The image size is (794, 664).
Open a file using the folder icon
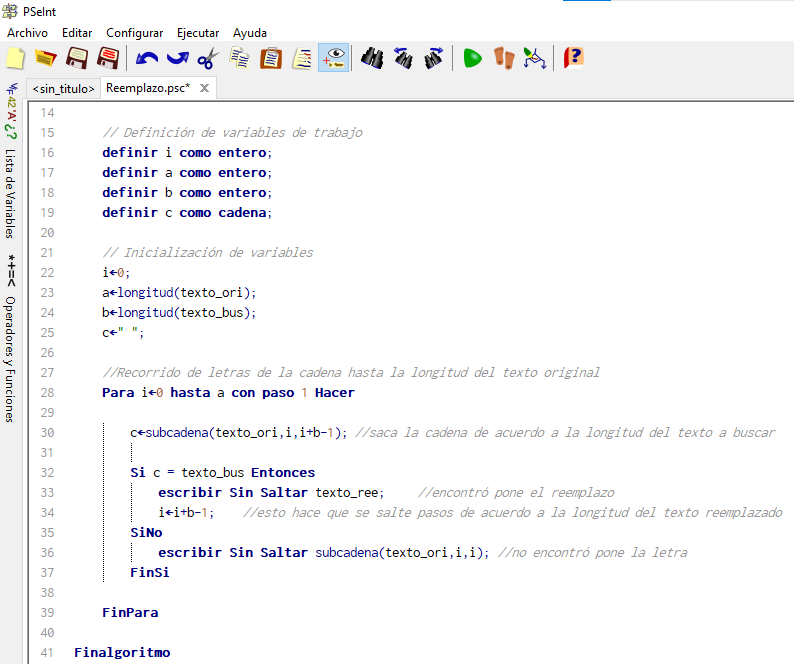tap(46, 58)
